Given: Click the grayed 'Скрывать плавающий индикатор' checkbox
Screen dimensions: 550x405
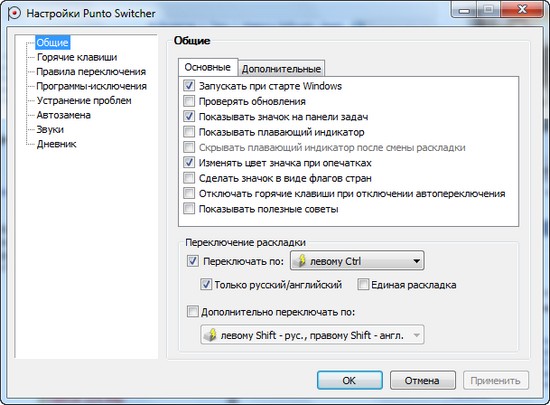Looking at the screenshot, I should pyautogui.click(x=189, y=147).
